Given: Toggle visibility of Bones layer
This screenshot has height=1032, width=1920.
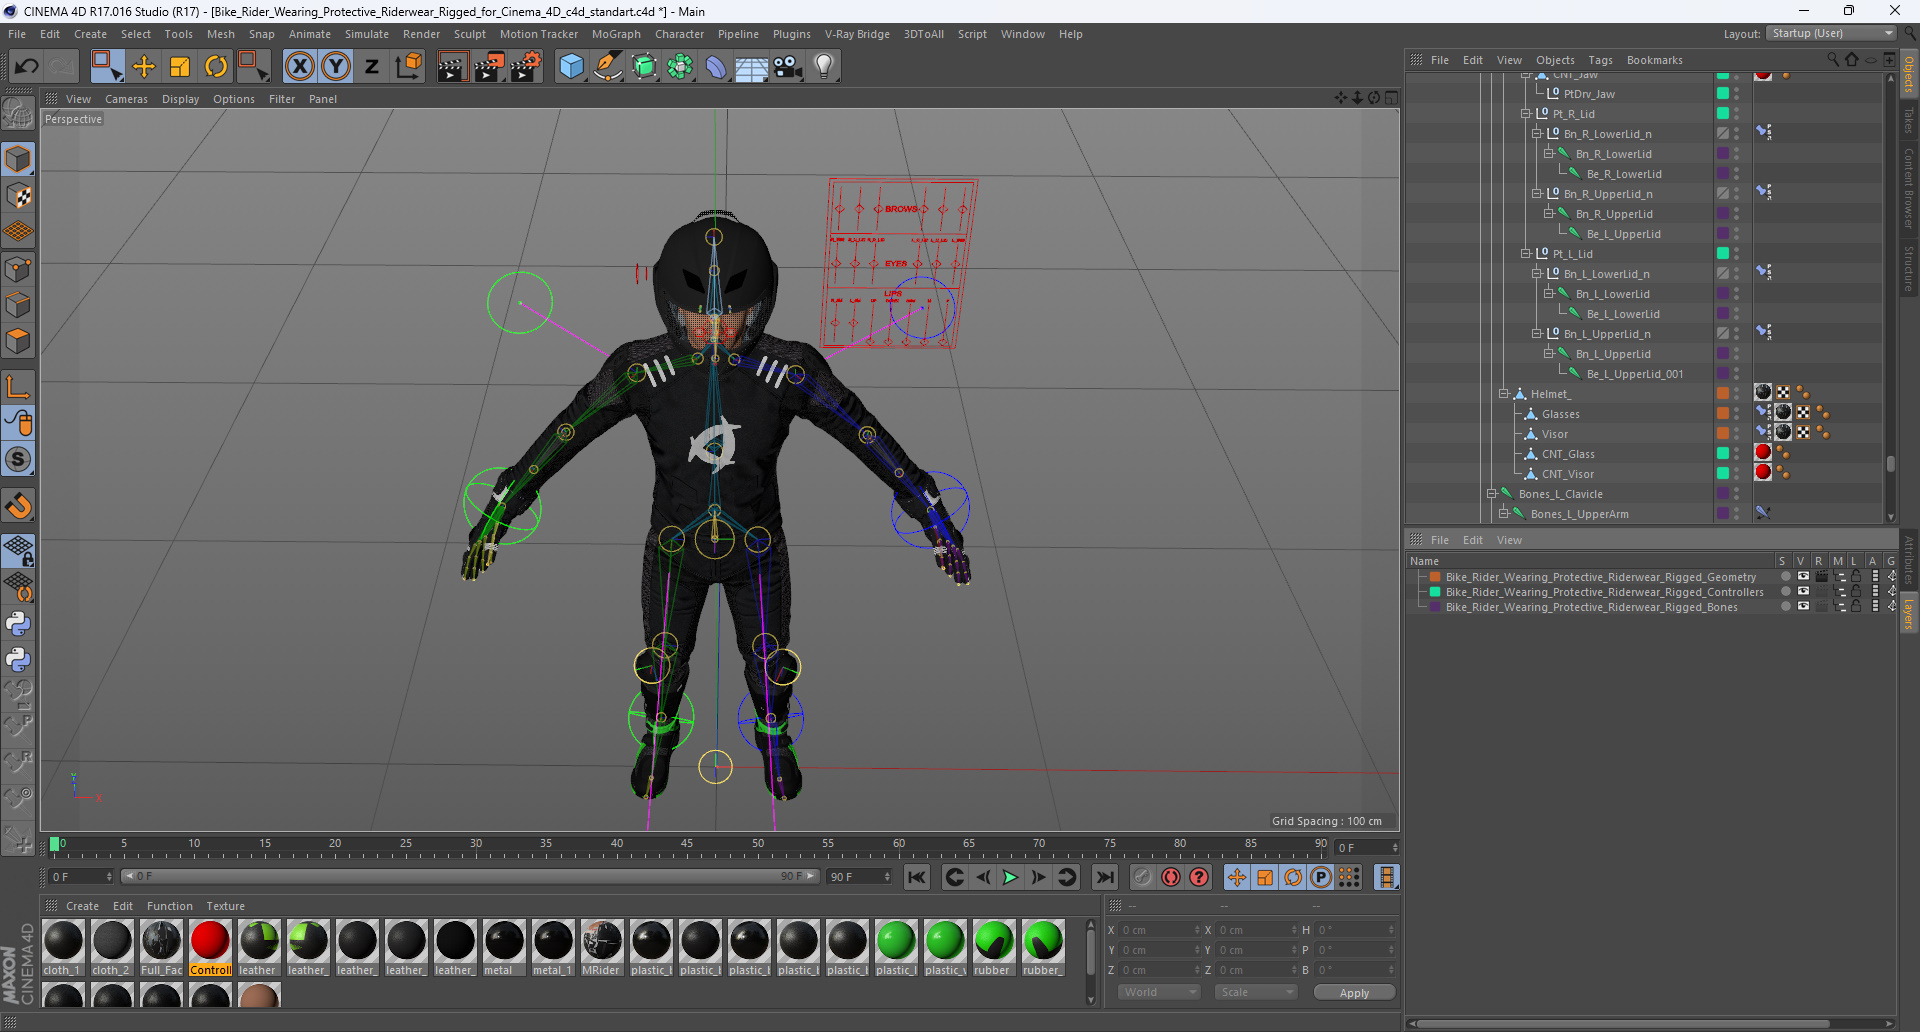Looking at the screenshot, I should point(1803,607).
